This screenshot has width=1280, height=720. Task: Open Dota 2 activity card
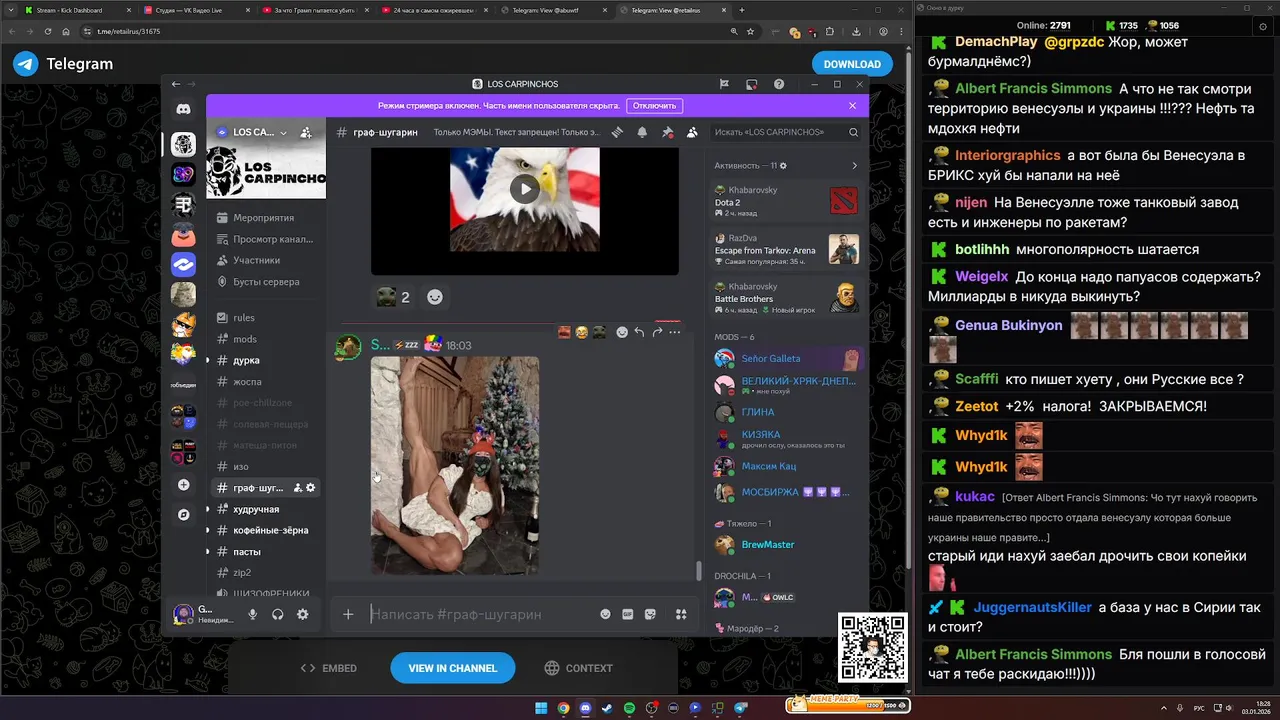[786, 201]
